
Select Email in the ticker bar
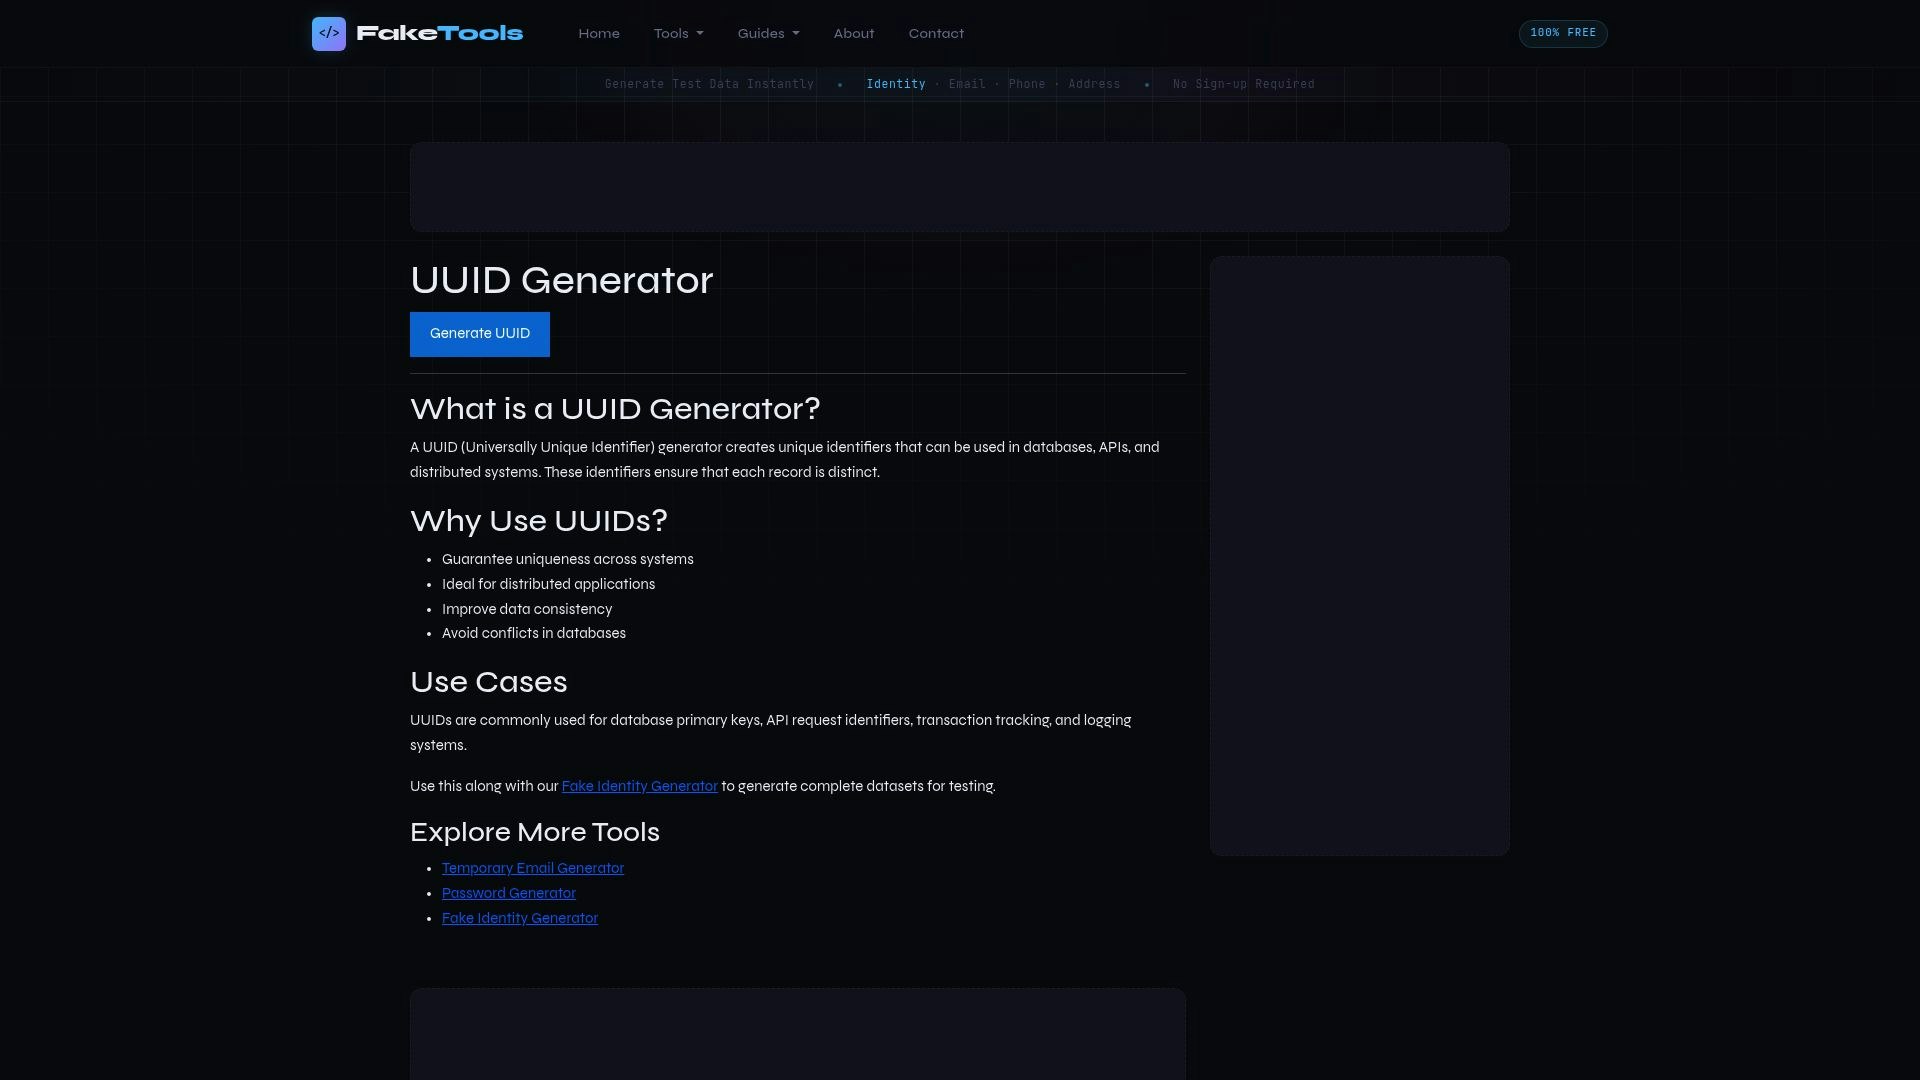967,84
